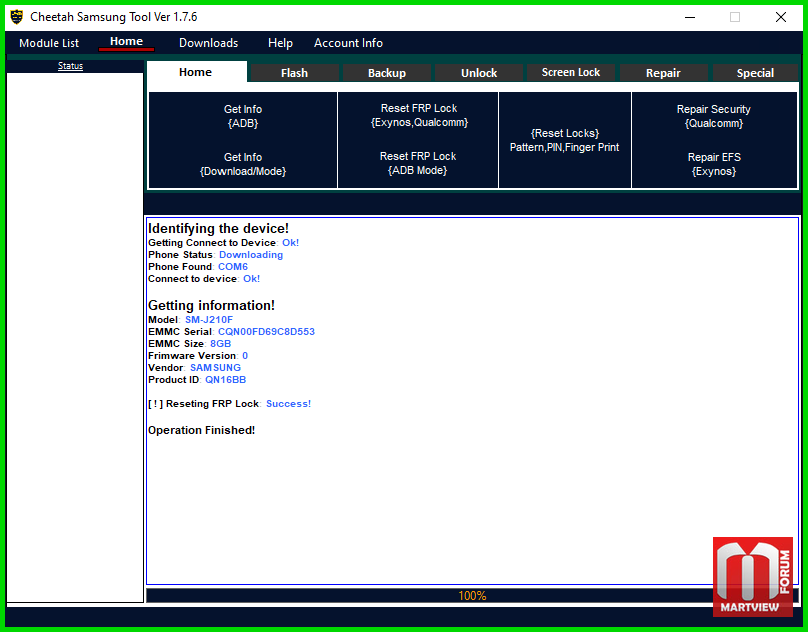Run Get Info {ADB}
Image resolution: width=808 pixels, height=632 pixels.
click(x=243, y=117)
